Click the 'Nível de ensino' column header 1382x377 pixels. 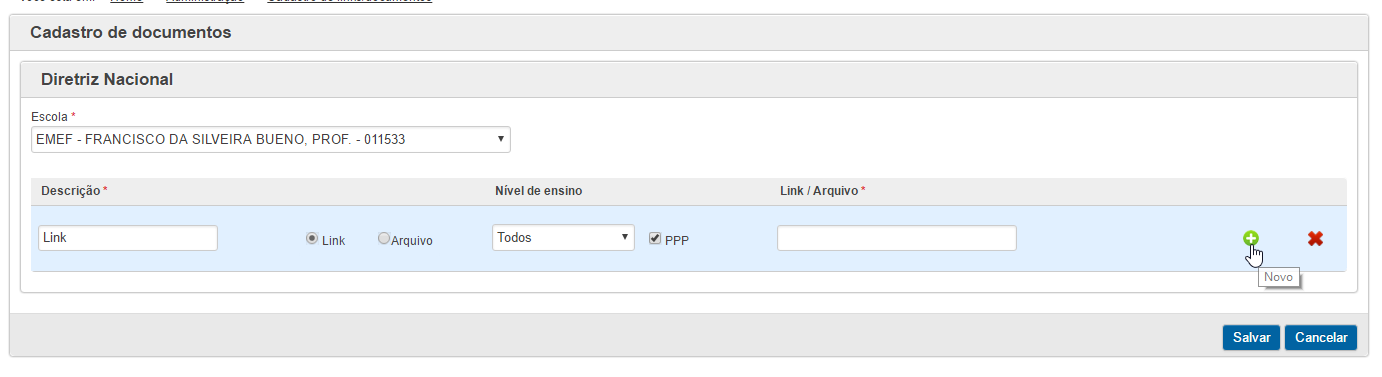[x=539, y=190]
